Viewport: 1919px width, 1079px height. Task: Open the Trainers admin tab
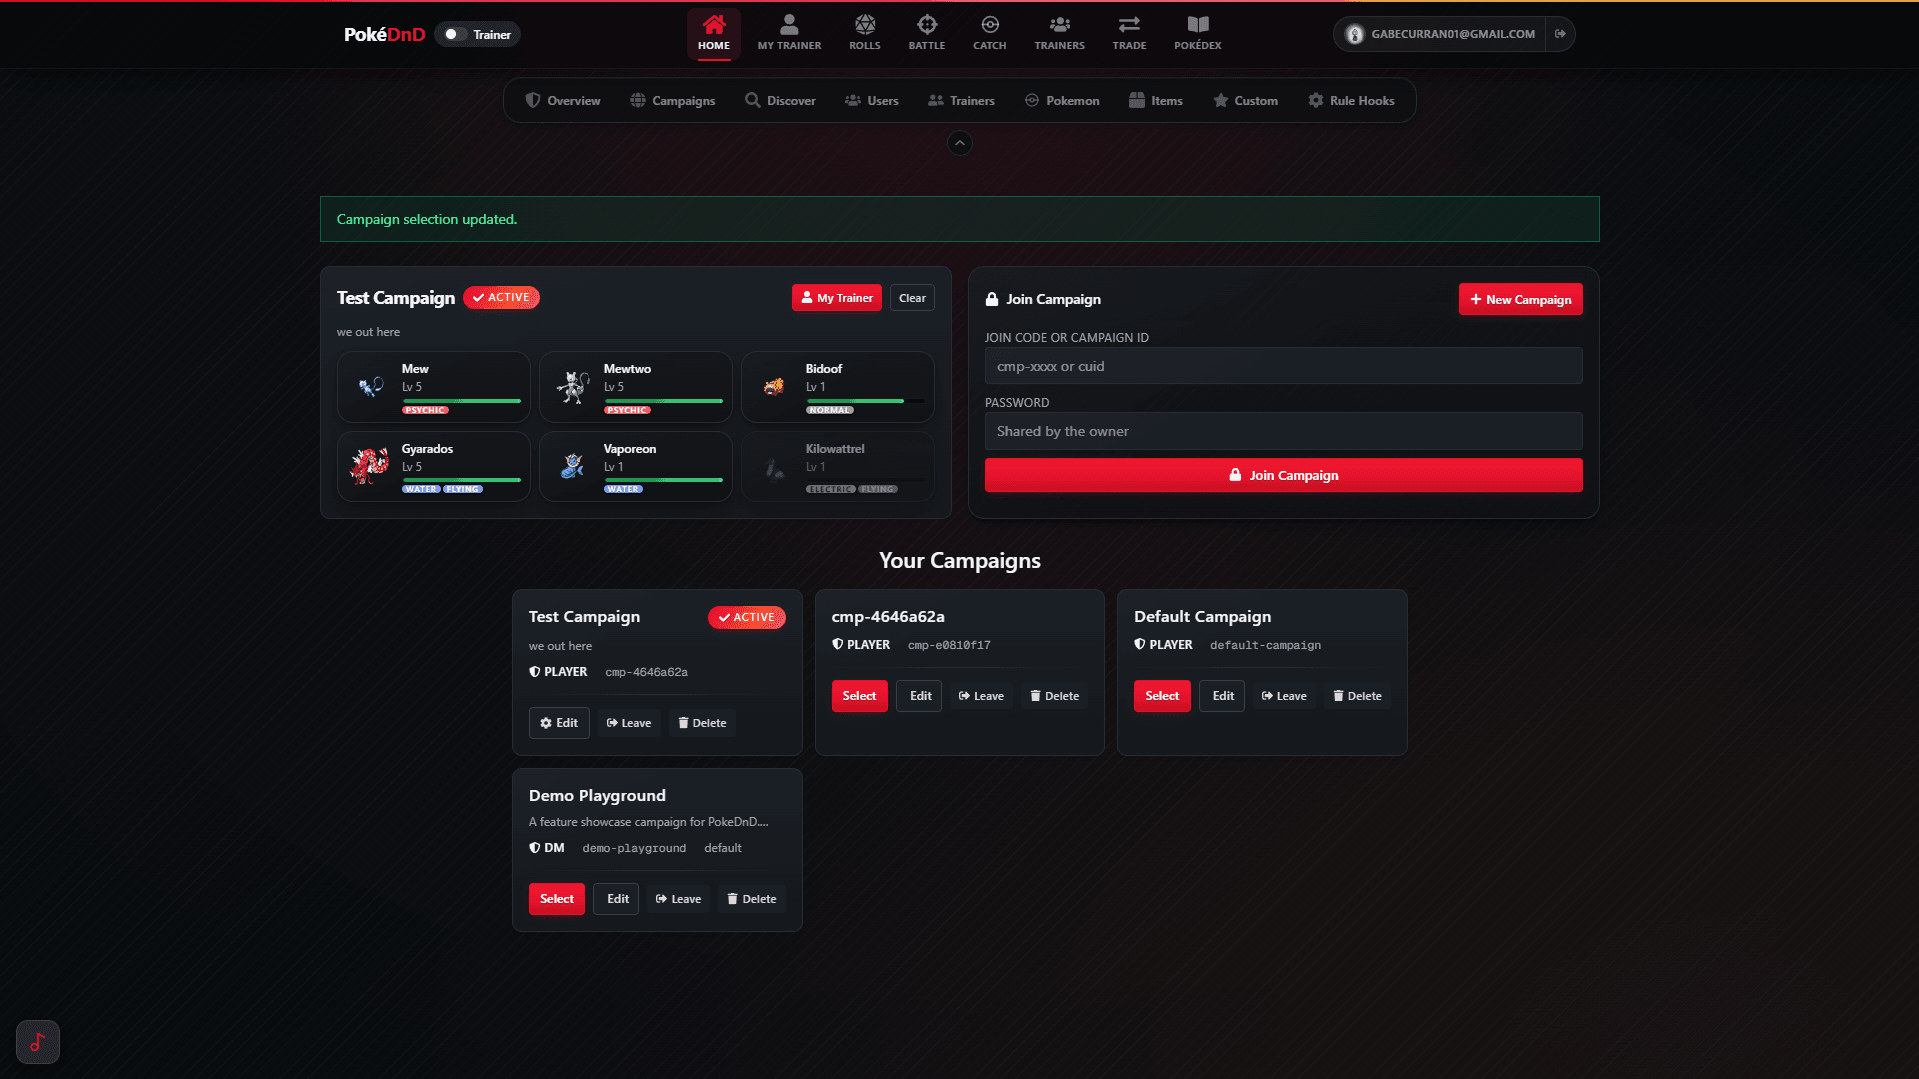961,101
